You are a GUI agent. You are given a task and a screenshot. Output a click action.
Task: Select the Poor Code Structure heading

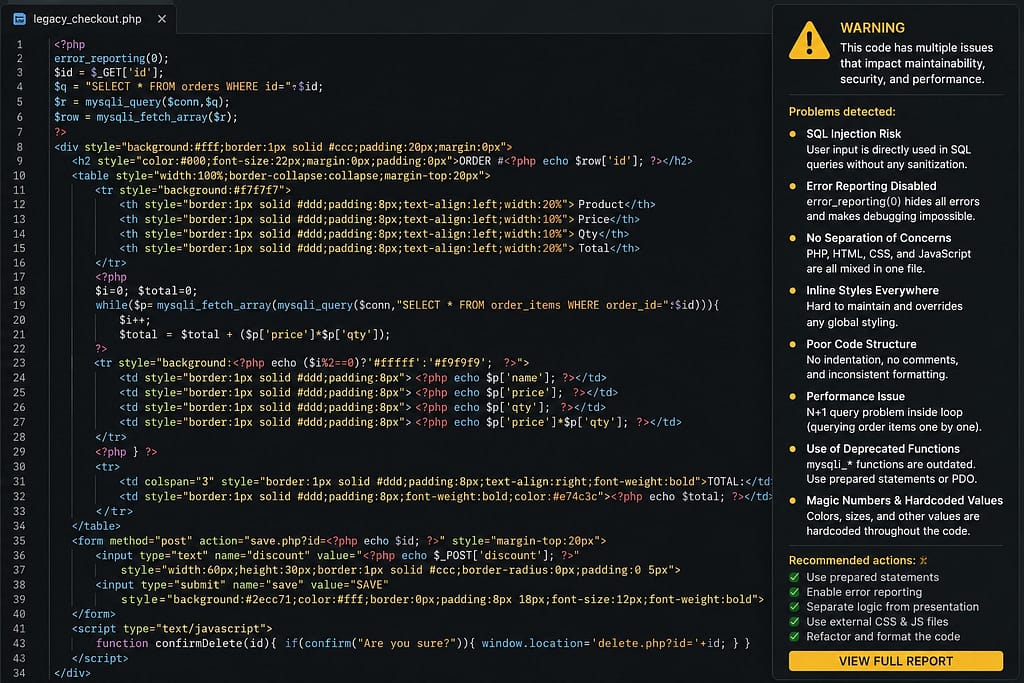pyautogui.click(x=861, y=344)
